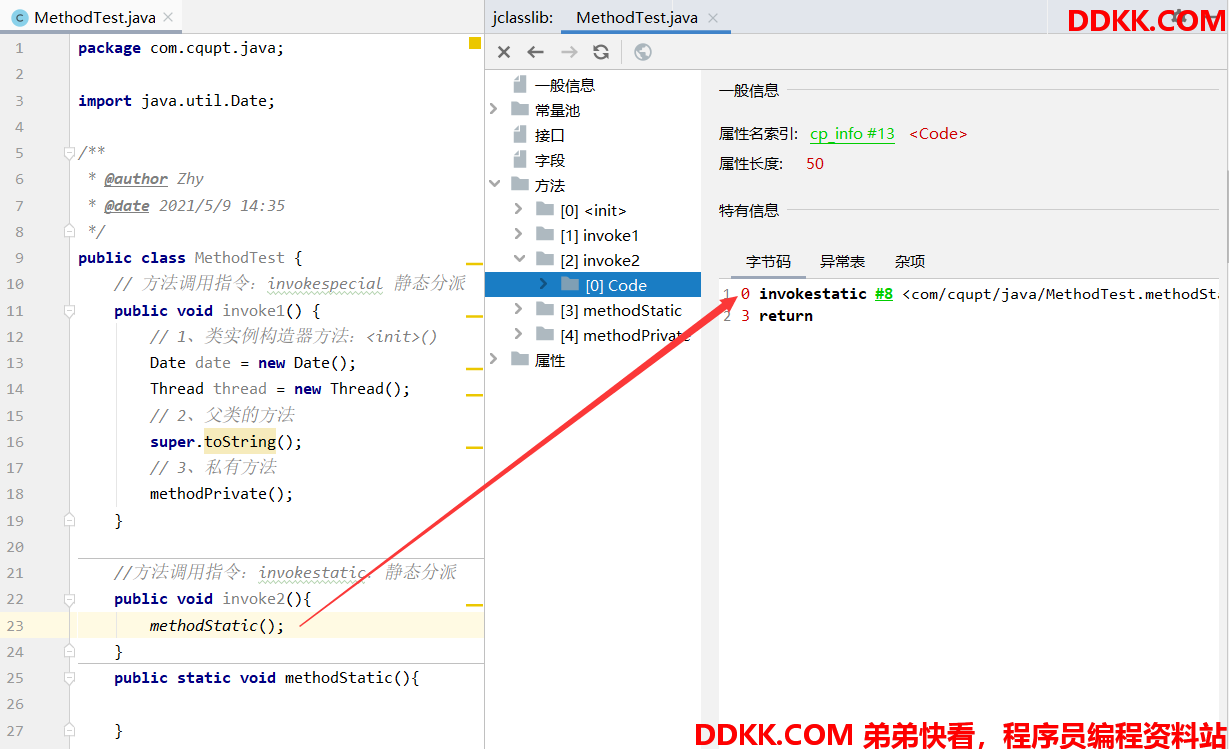This screenshot has height=749, width=1229.
Task: Click line number 23 in the gutter
Action: [x=15, y=625]
